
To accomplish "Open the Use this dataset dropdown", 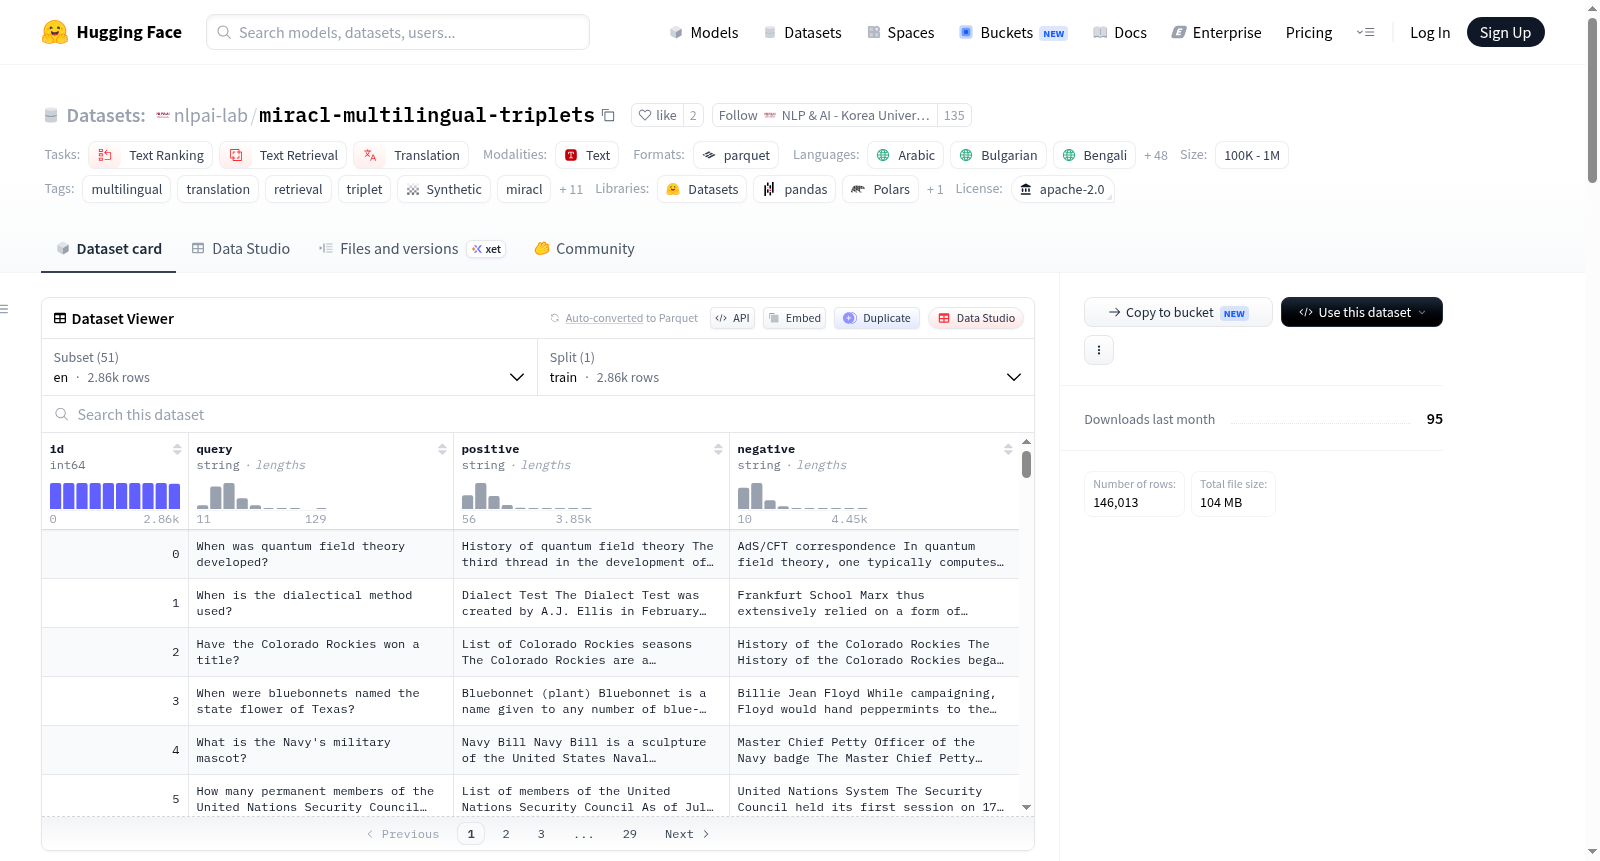I will [x=1362, y=312].
